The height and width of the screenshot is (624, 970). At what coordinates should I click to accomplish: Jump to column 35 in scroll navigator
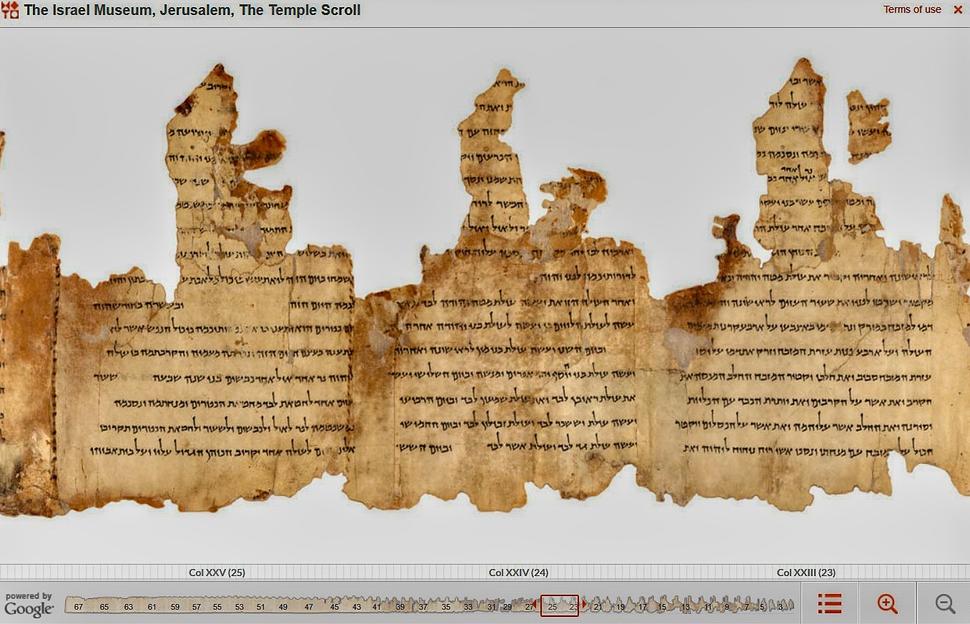pos(445,607)
